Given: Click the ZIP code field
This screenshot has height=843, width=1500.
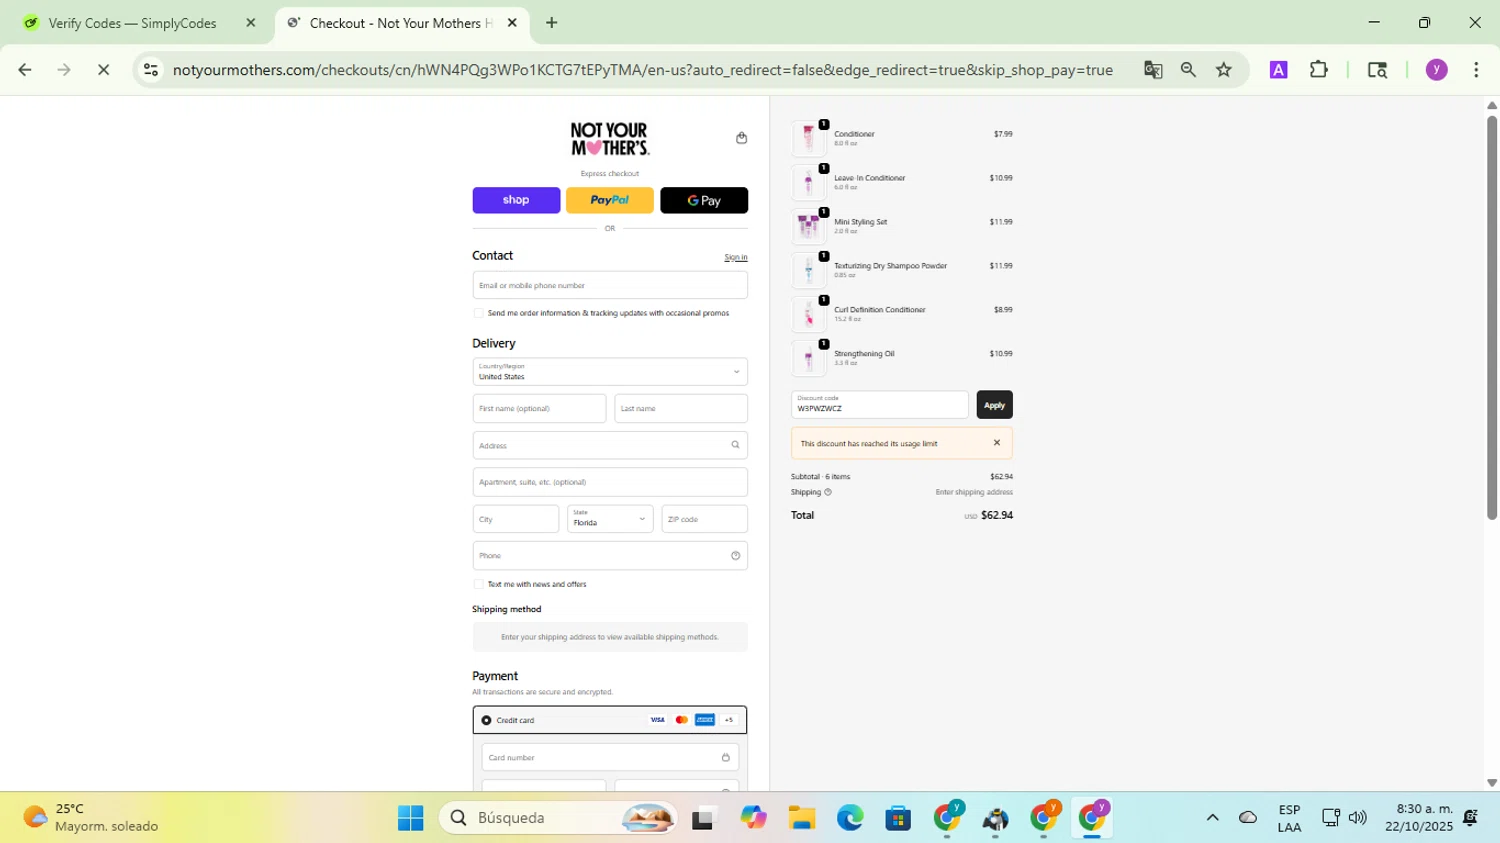Looking at the screenshot, I should tap(704, 519).
